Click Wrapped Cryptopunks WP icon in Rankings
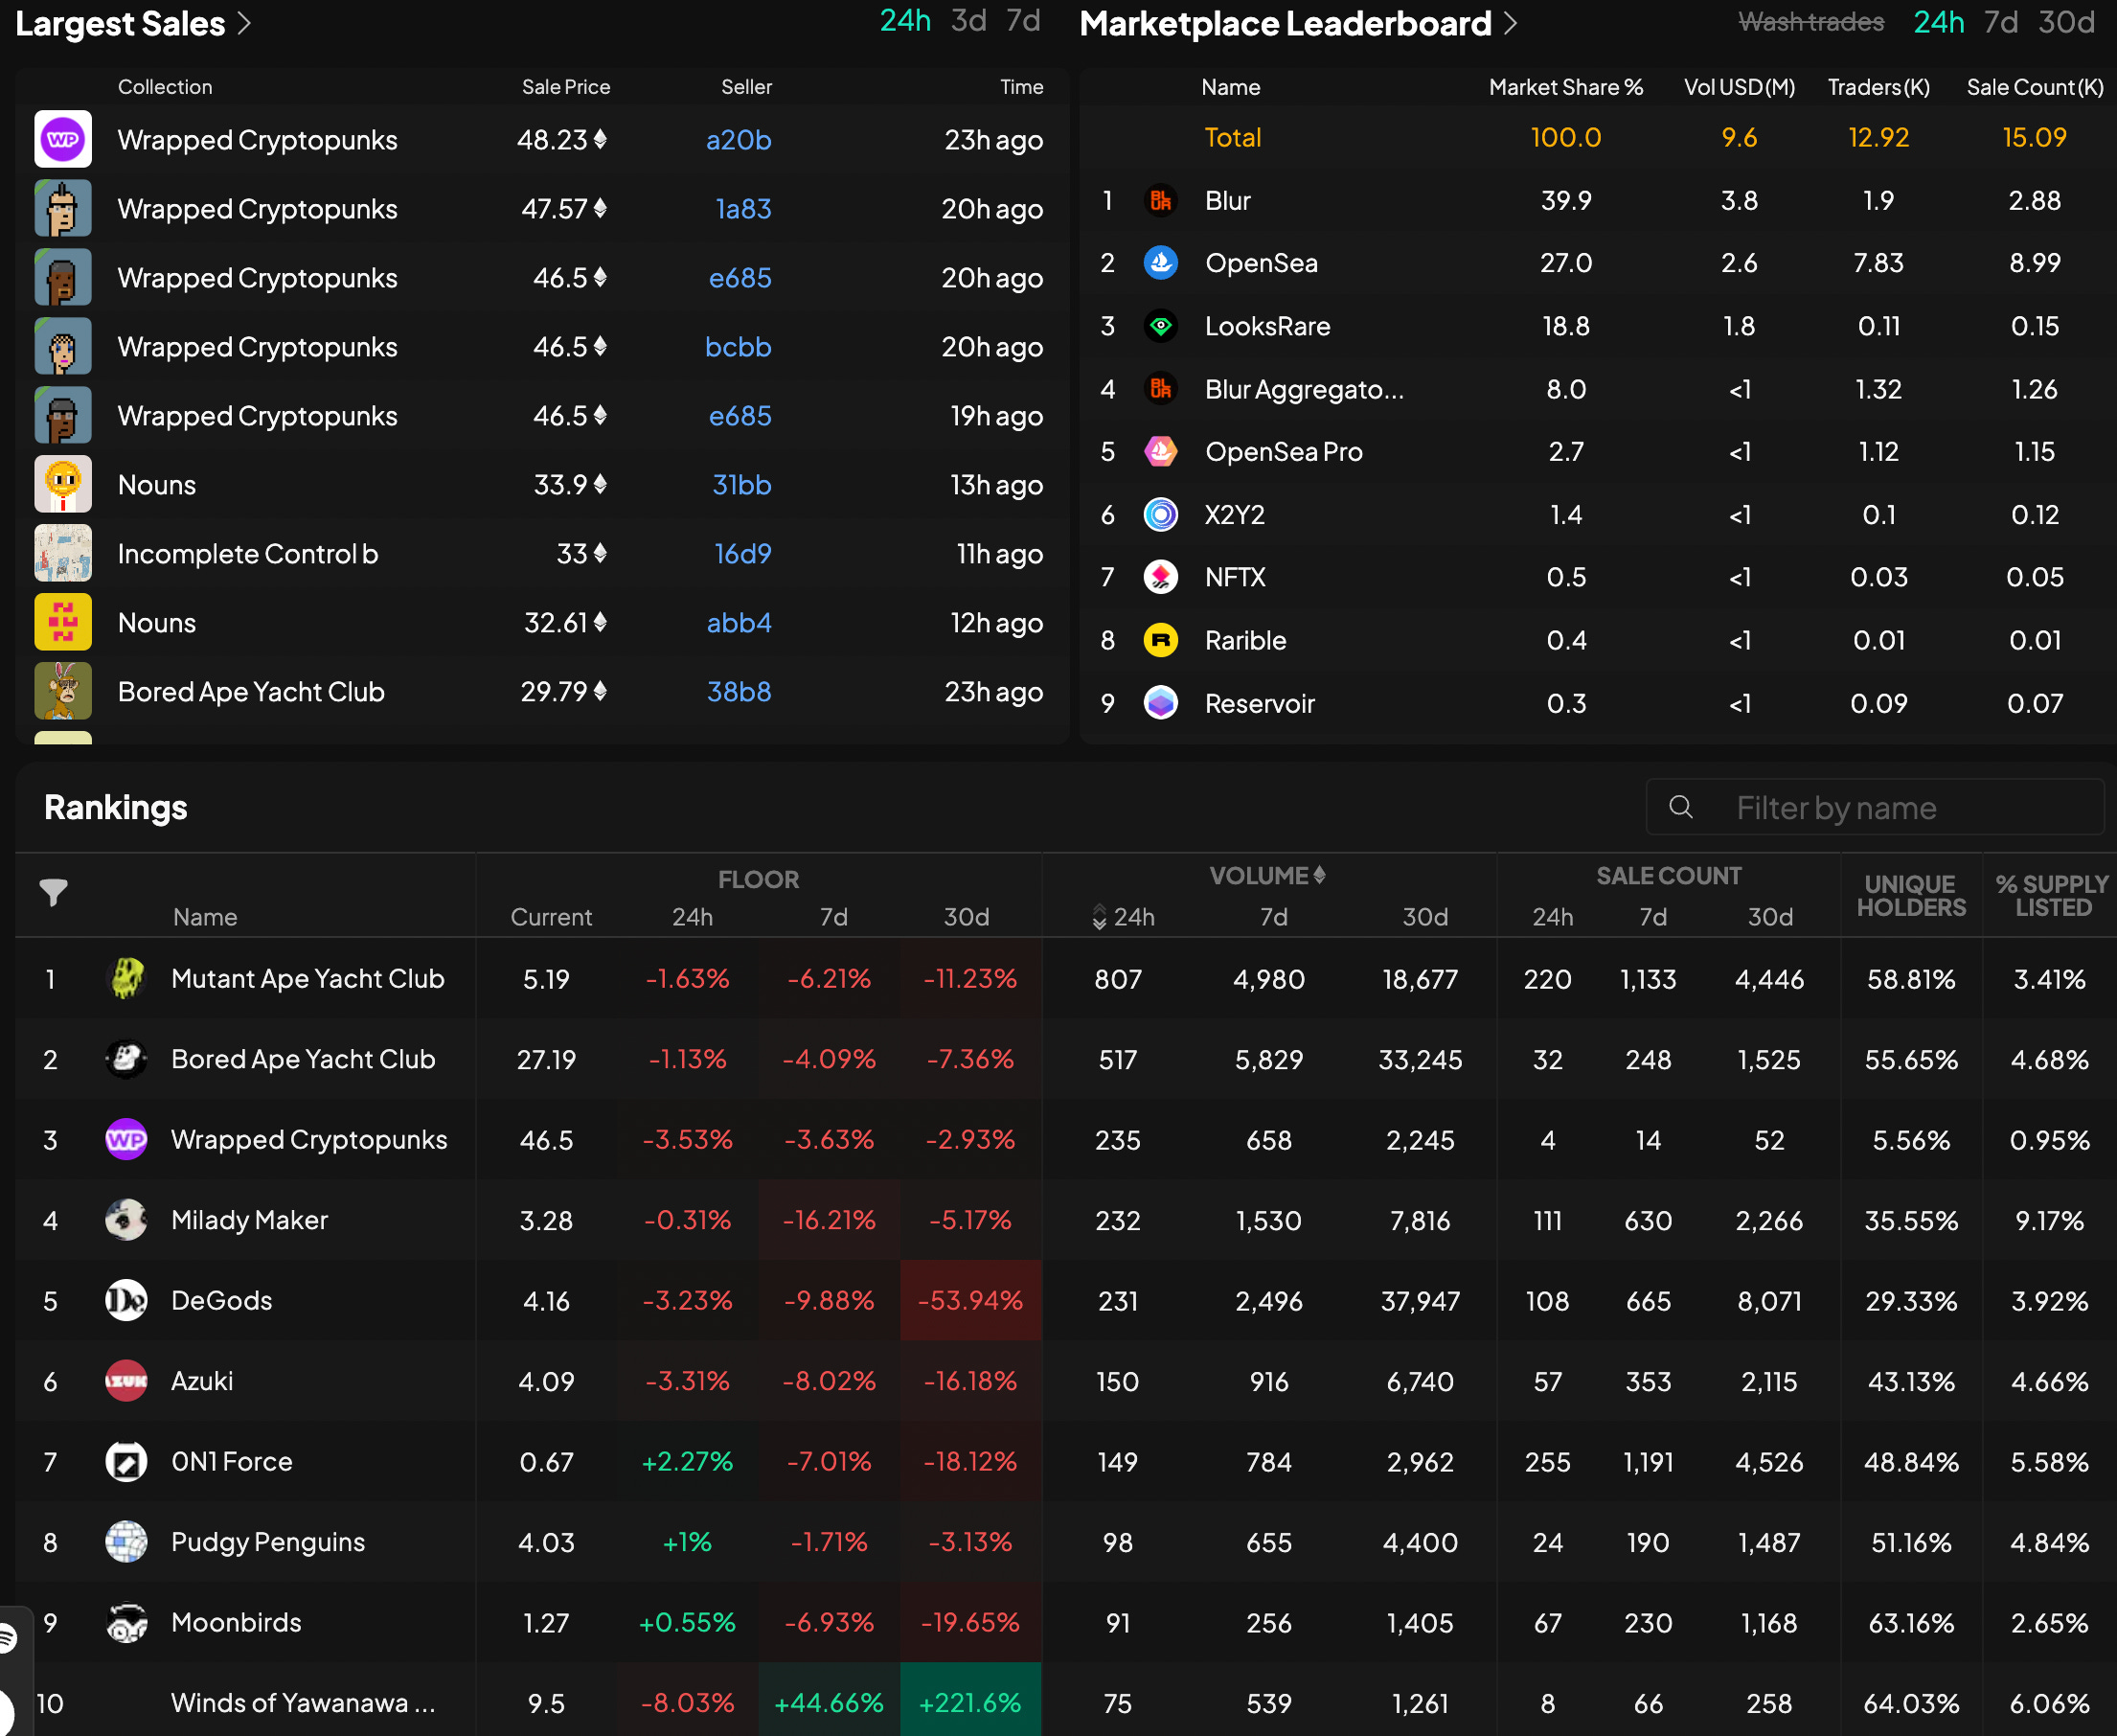This screenshot has width=2117, height=1736. click(x=126, y=1140)
